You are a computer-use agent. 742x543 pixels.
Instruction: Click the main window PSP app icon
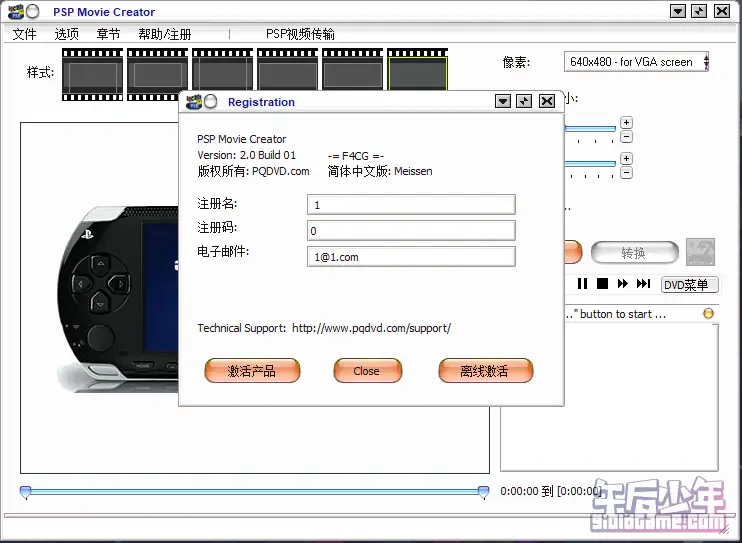(16, 11)
